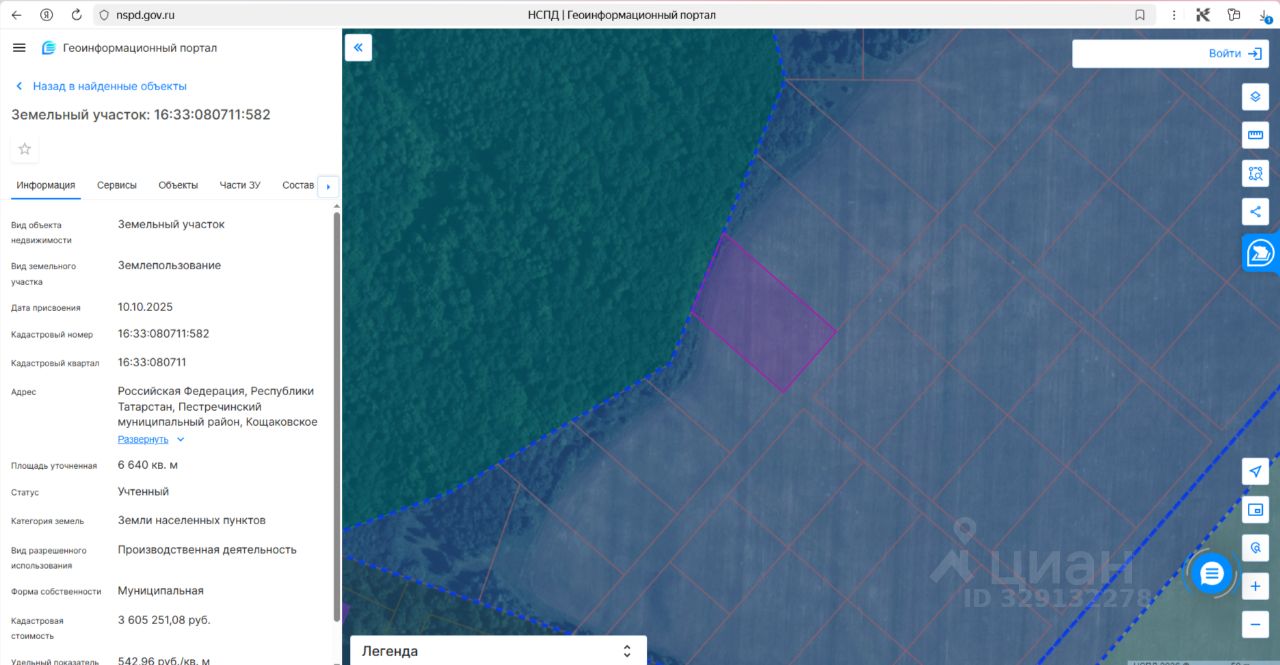Image resolution: width=1280 pixels, height=665 pixels.
Task: Open the Объекты tab
Action: 178,185
